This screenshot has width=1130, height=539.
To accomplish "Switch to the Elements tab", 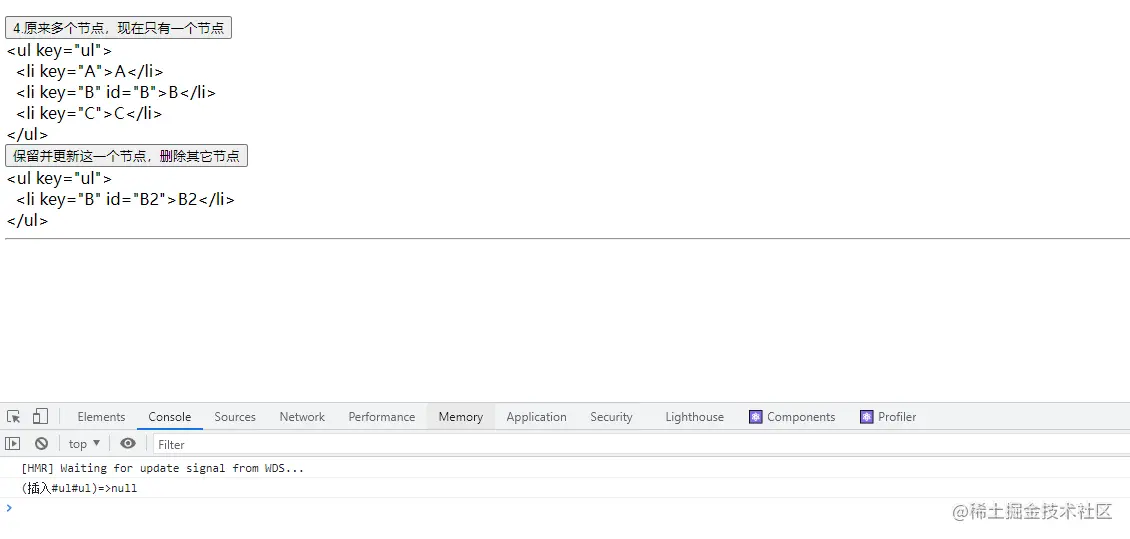I will (x=101, y=416).
